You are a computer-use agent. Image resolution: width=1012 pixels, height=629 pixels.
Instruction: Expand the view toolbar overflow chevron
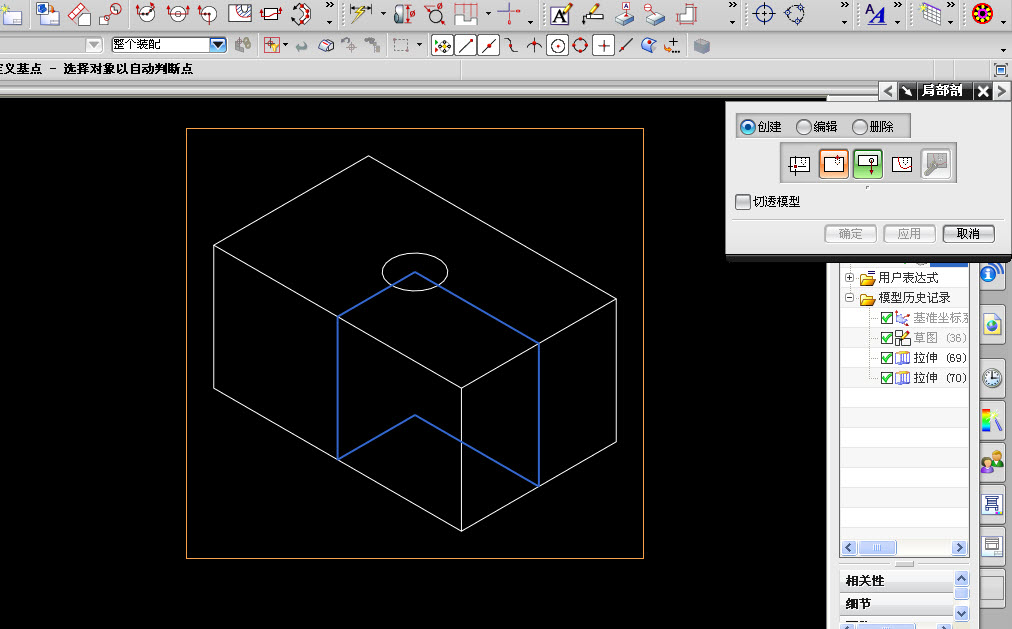[330, 5]
